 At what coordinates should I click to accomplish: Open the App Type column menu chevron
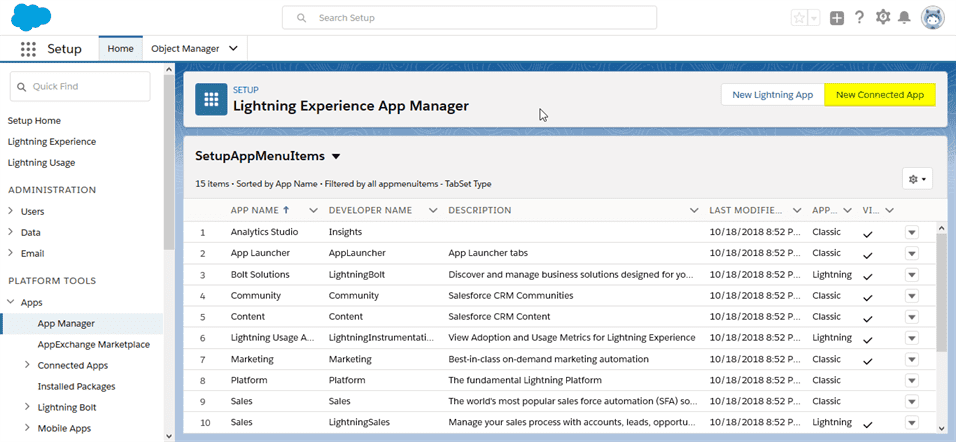pos(847,210)
